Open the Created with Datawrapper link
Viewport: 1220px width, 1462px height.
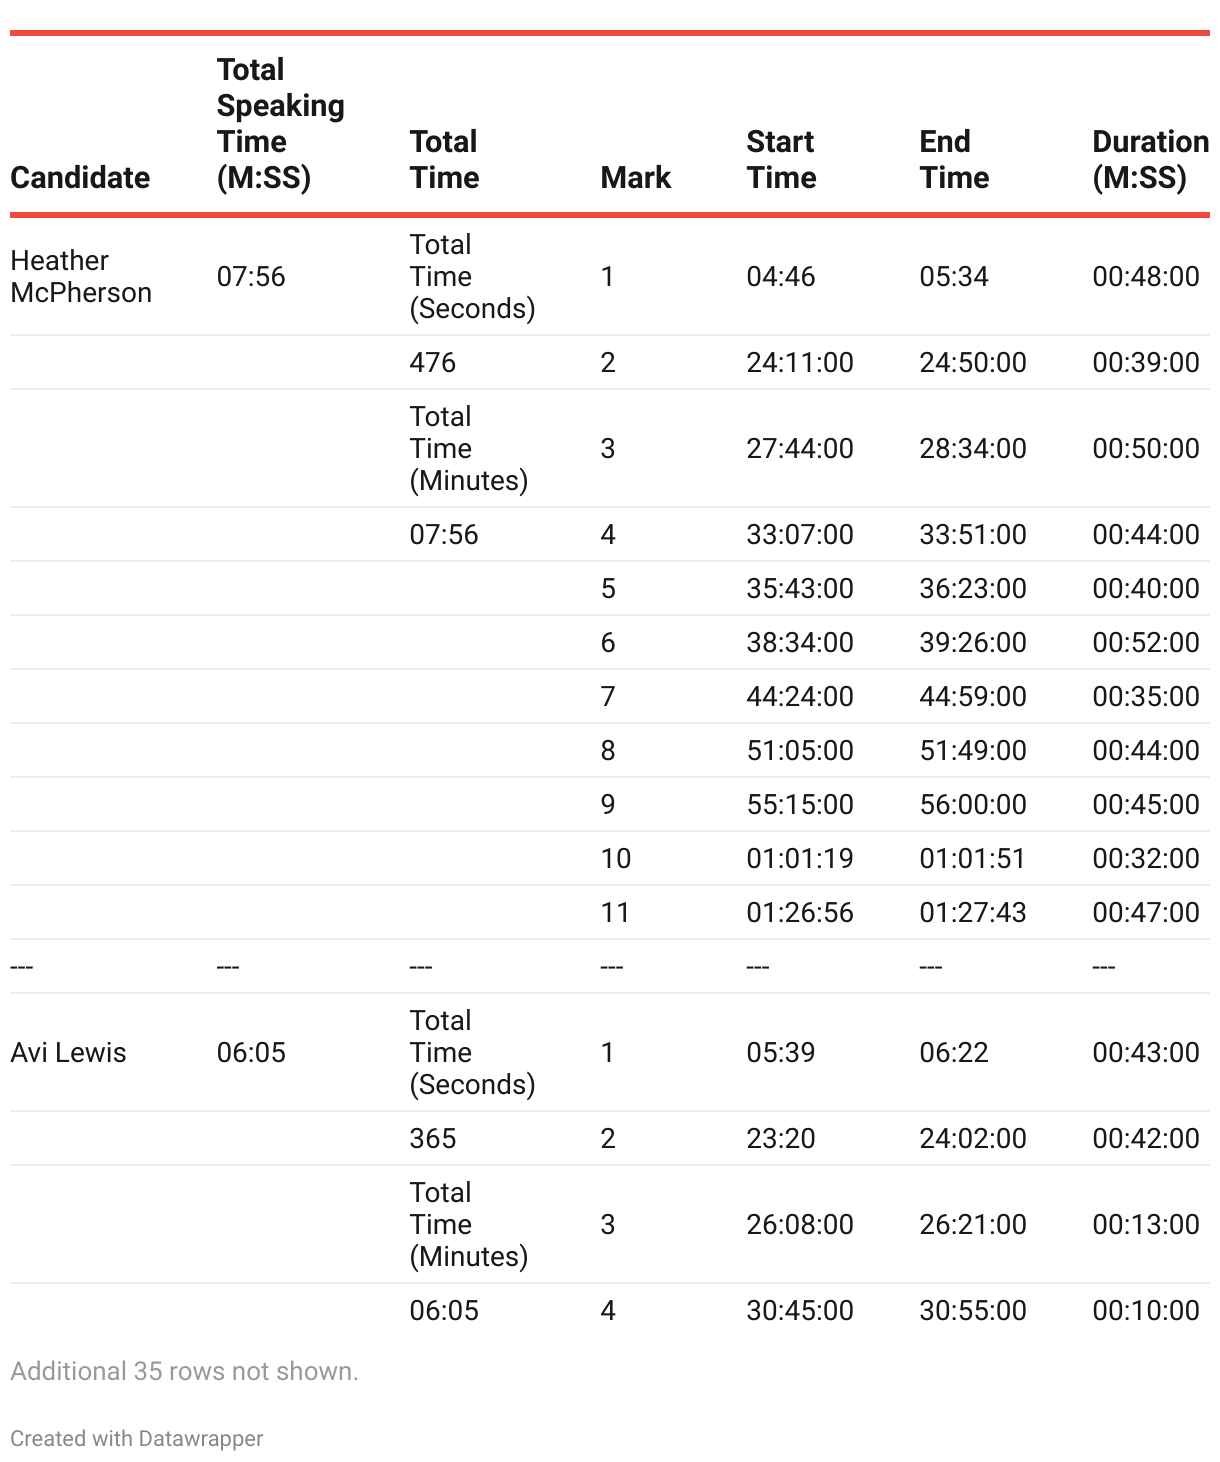[137, 1438]
